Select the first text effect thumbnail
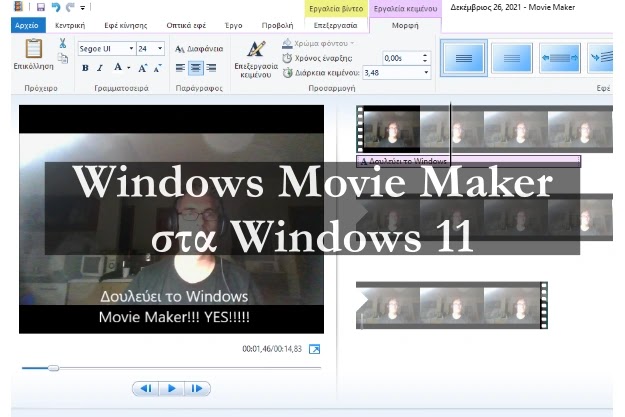The height and width of the screenshot is (417, 625). [x=464, y=58]
